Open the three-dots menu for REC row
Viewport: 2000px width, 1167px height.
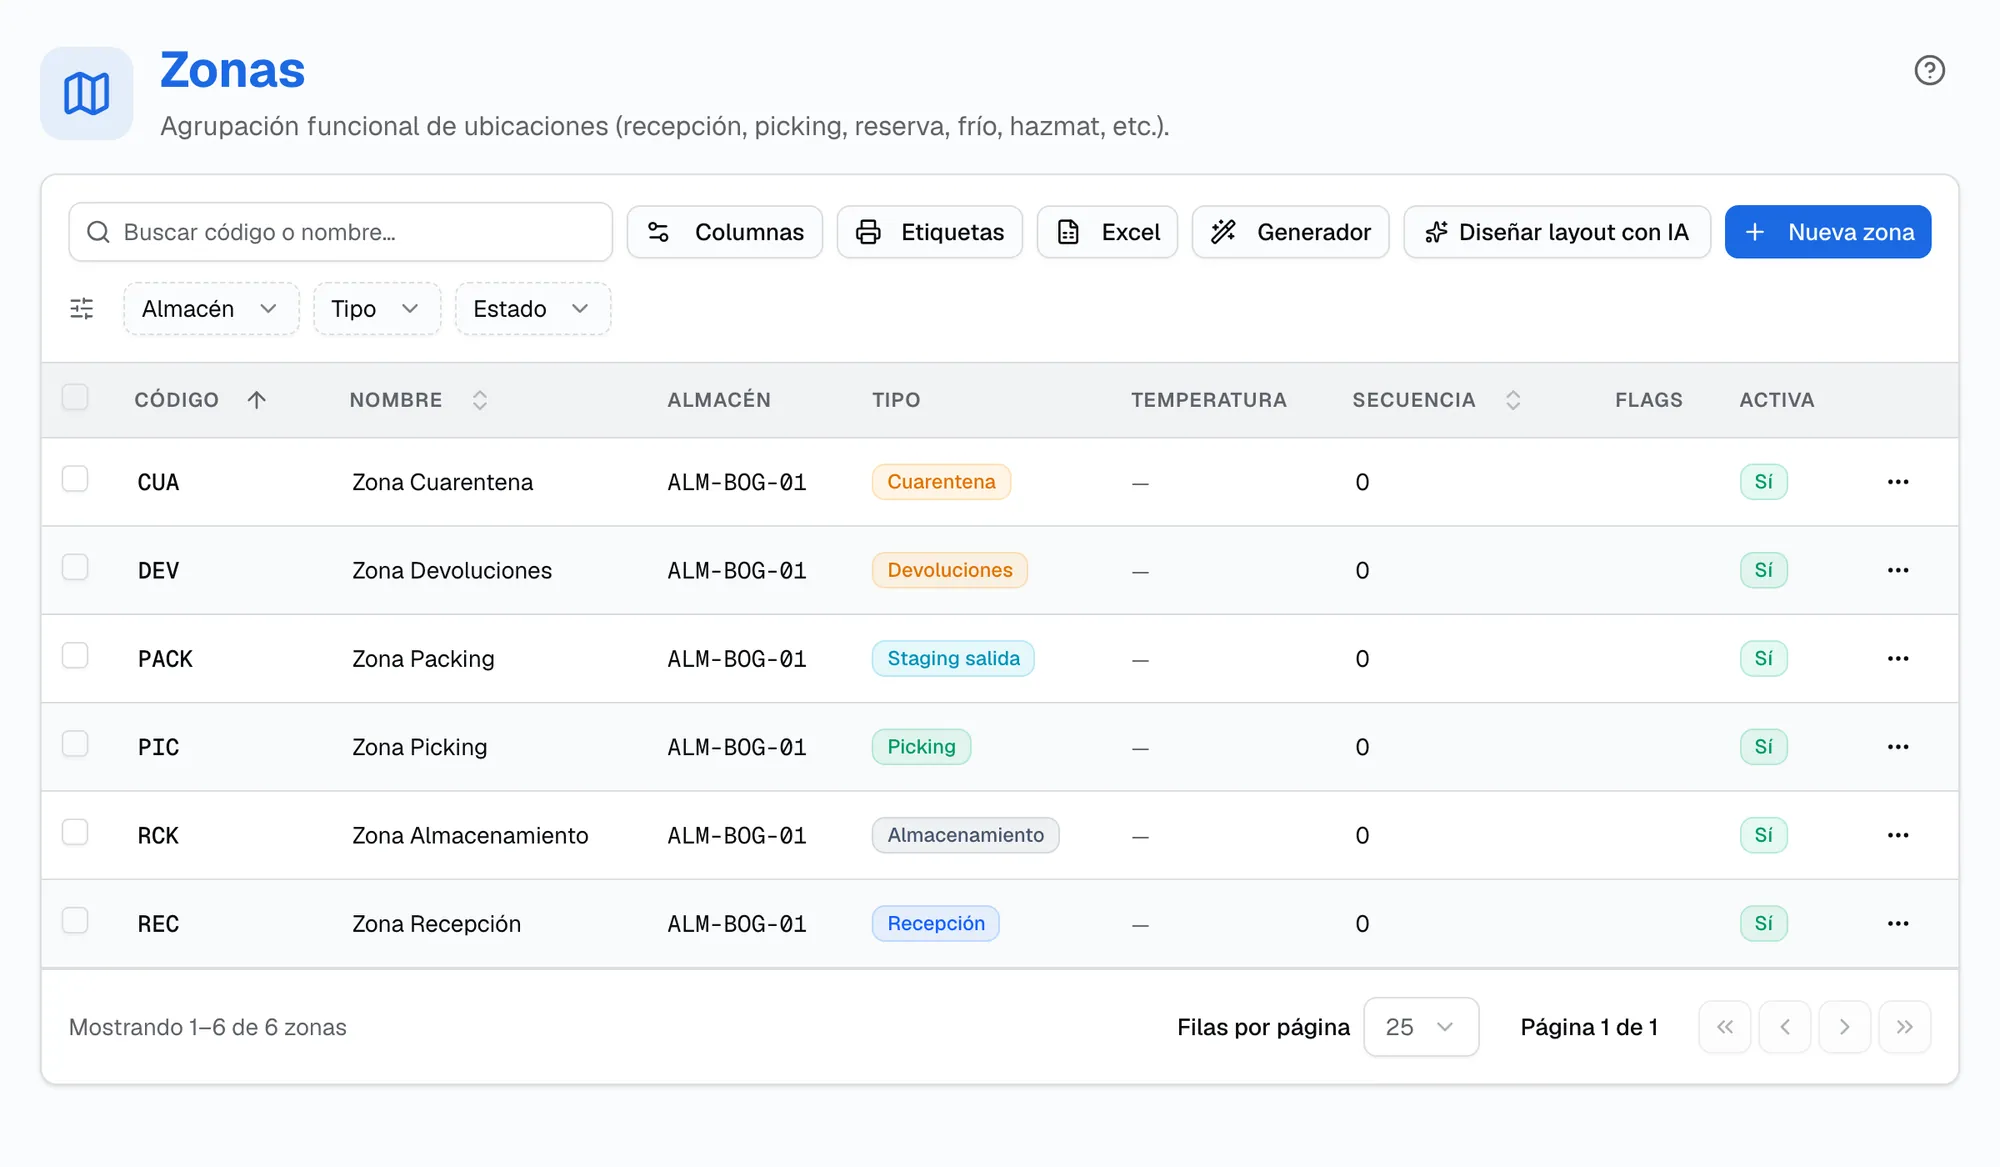(1898, 924)
